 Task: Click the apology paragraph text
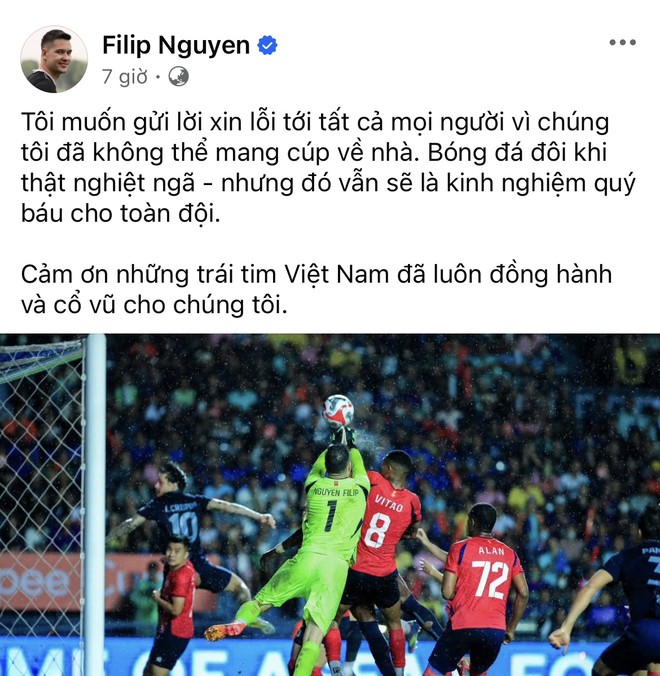[328, 168]
